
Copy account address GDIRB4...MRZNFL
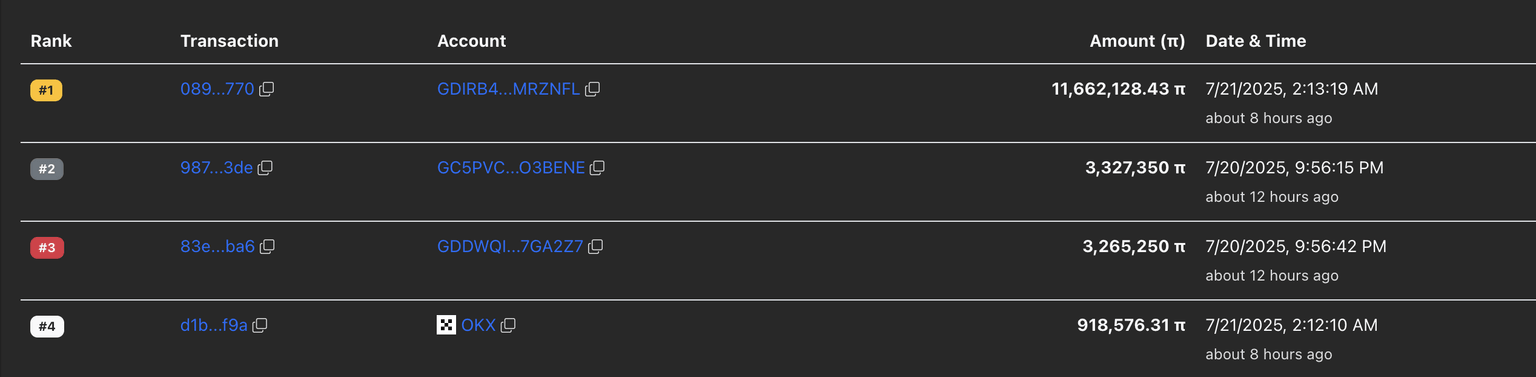pyautogui.click(x=592, y=89)
